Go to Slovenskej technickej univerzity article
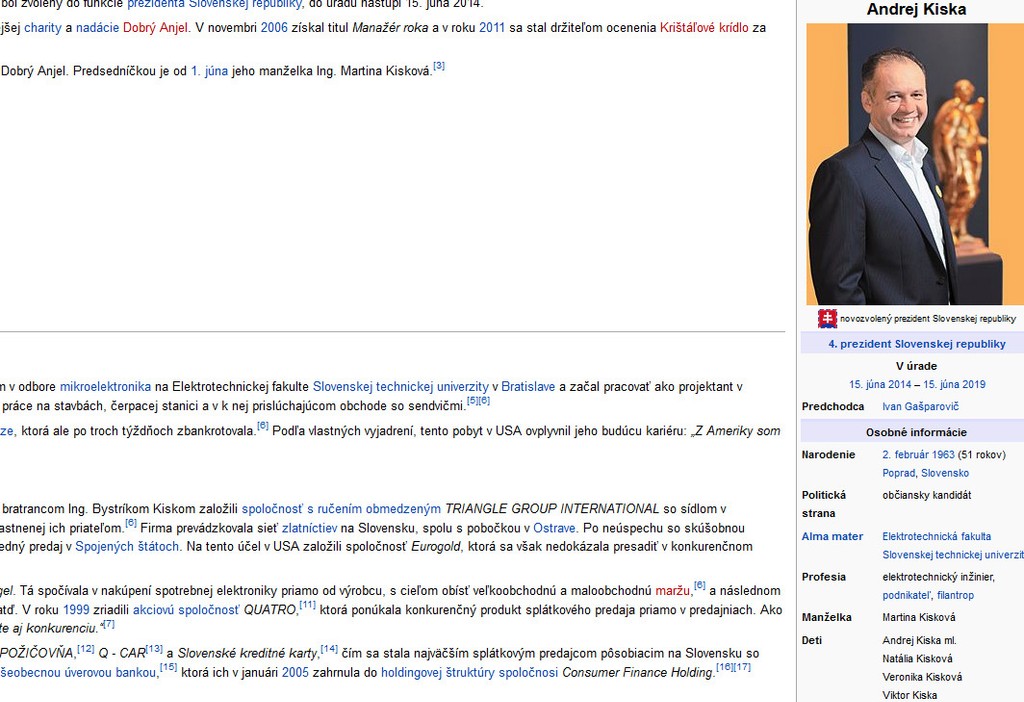The width and height of the screenshot is (1024, 702). point(400,386)
